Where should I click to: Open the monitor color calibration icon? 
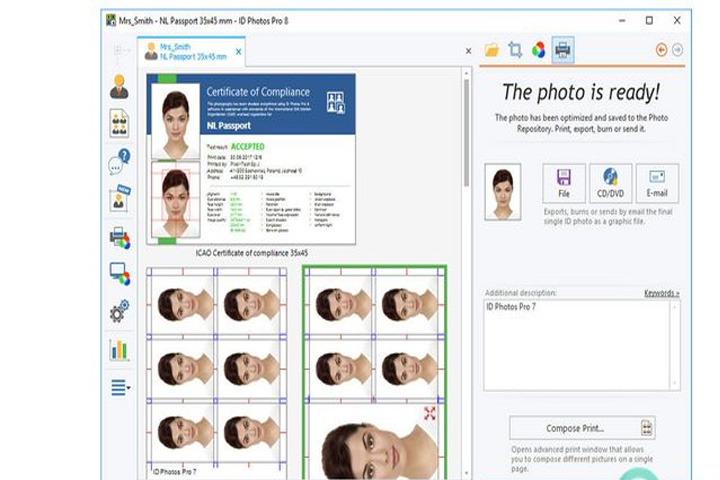[x=120, y=274]
